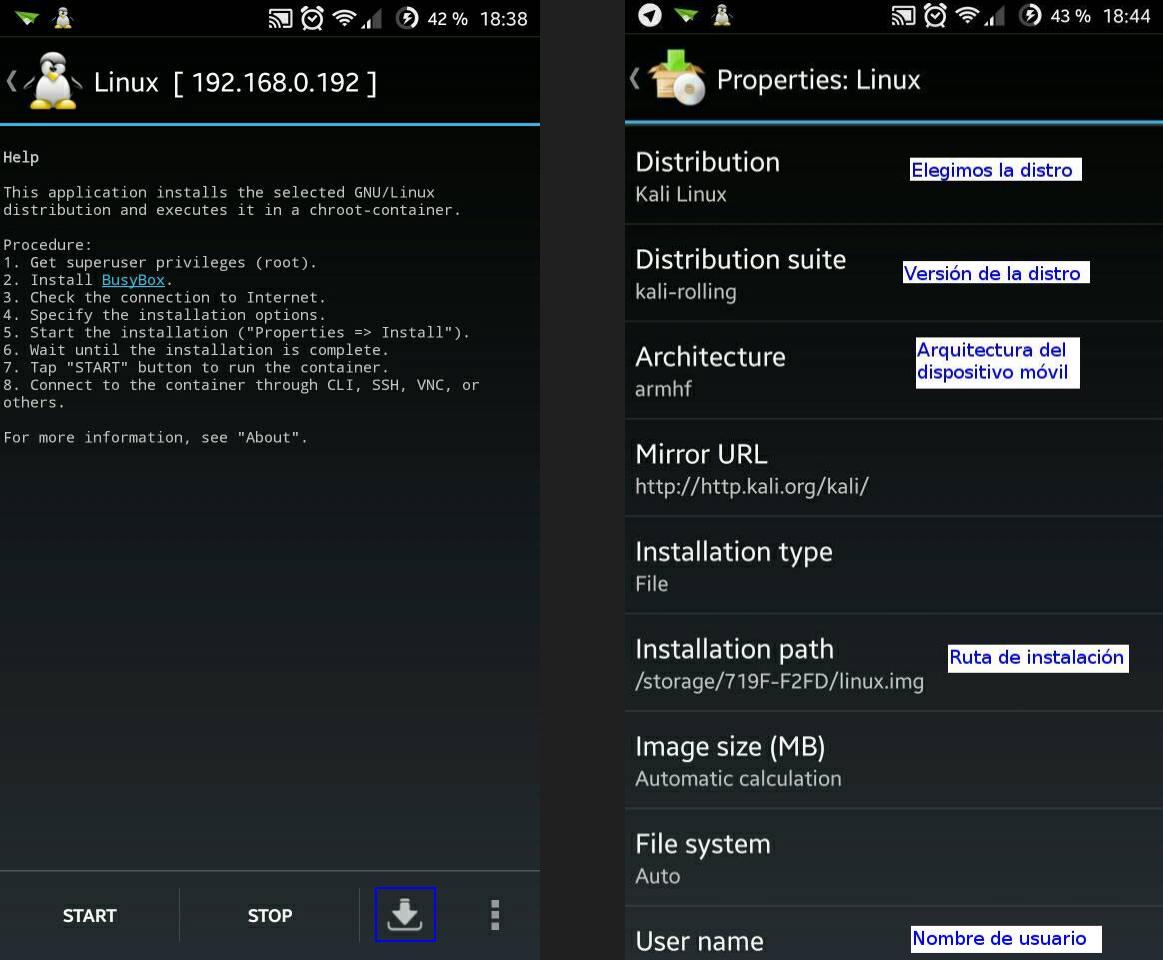Tap the cast icon in right status bar
The height and width of the screenshot is (960, 1163).
(903, 15)
